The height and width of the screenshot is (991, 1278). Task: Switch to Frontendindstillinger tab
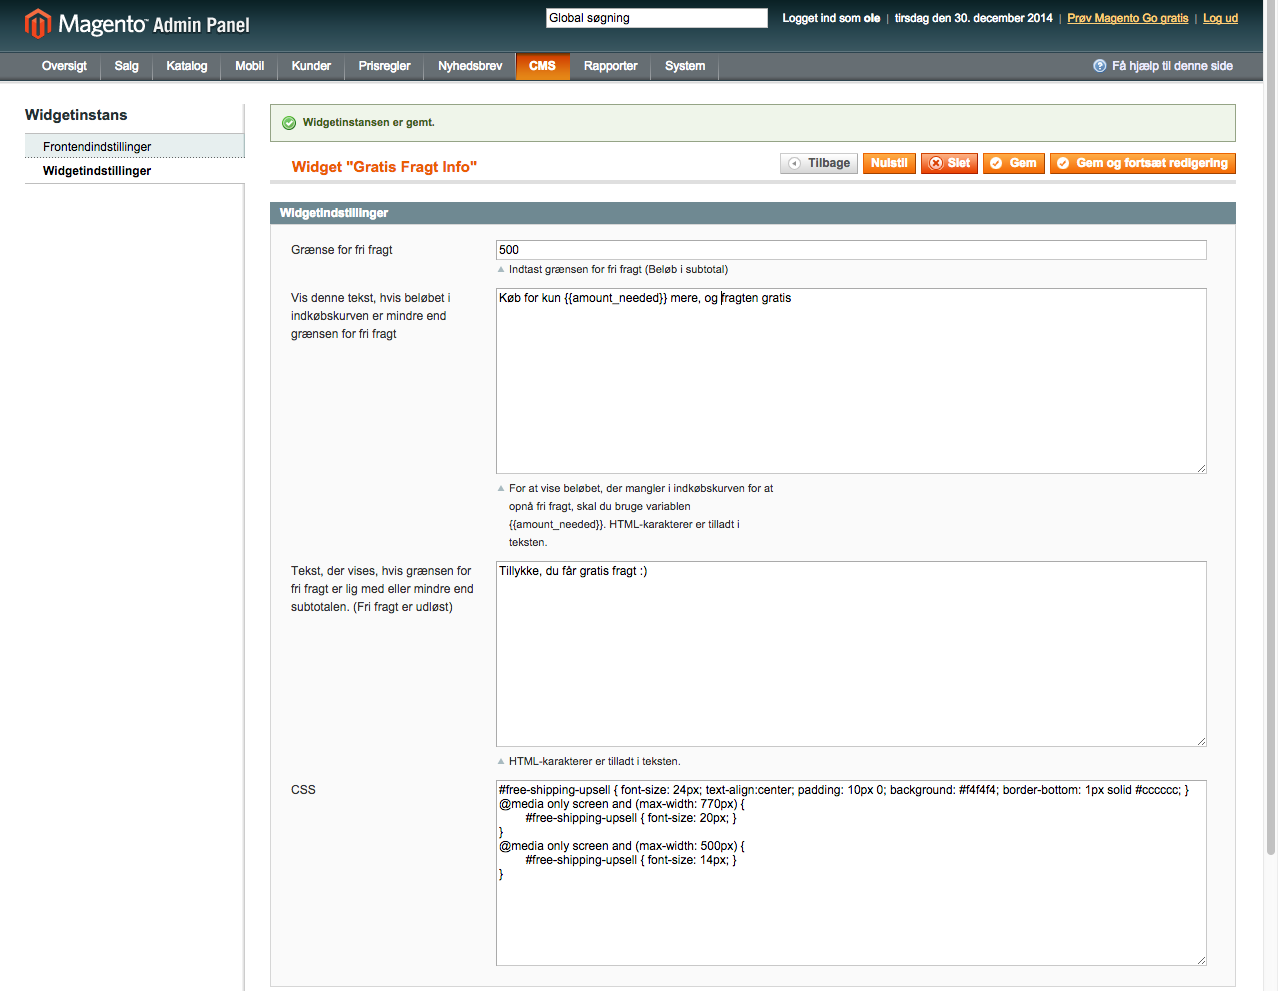[x=97, y=147]
